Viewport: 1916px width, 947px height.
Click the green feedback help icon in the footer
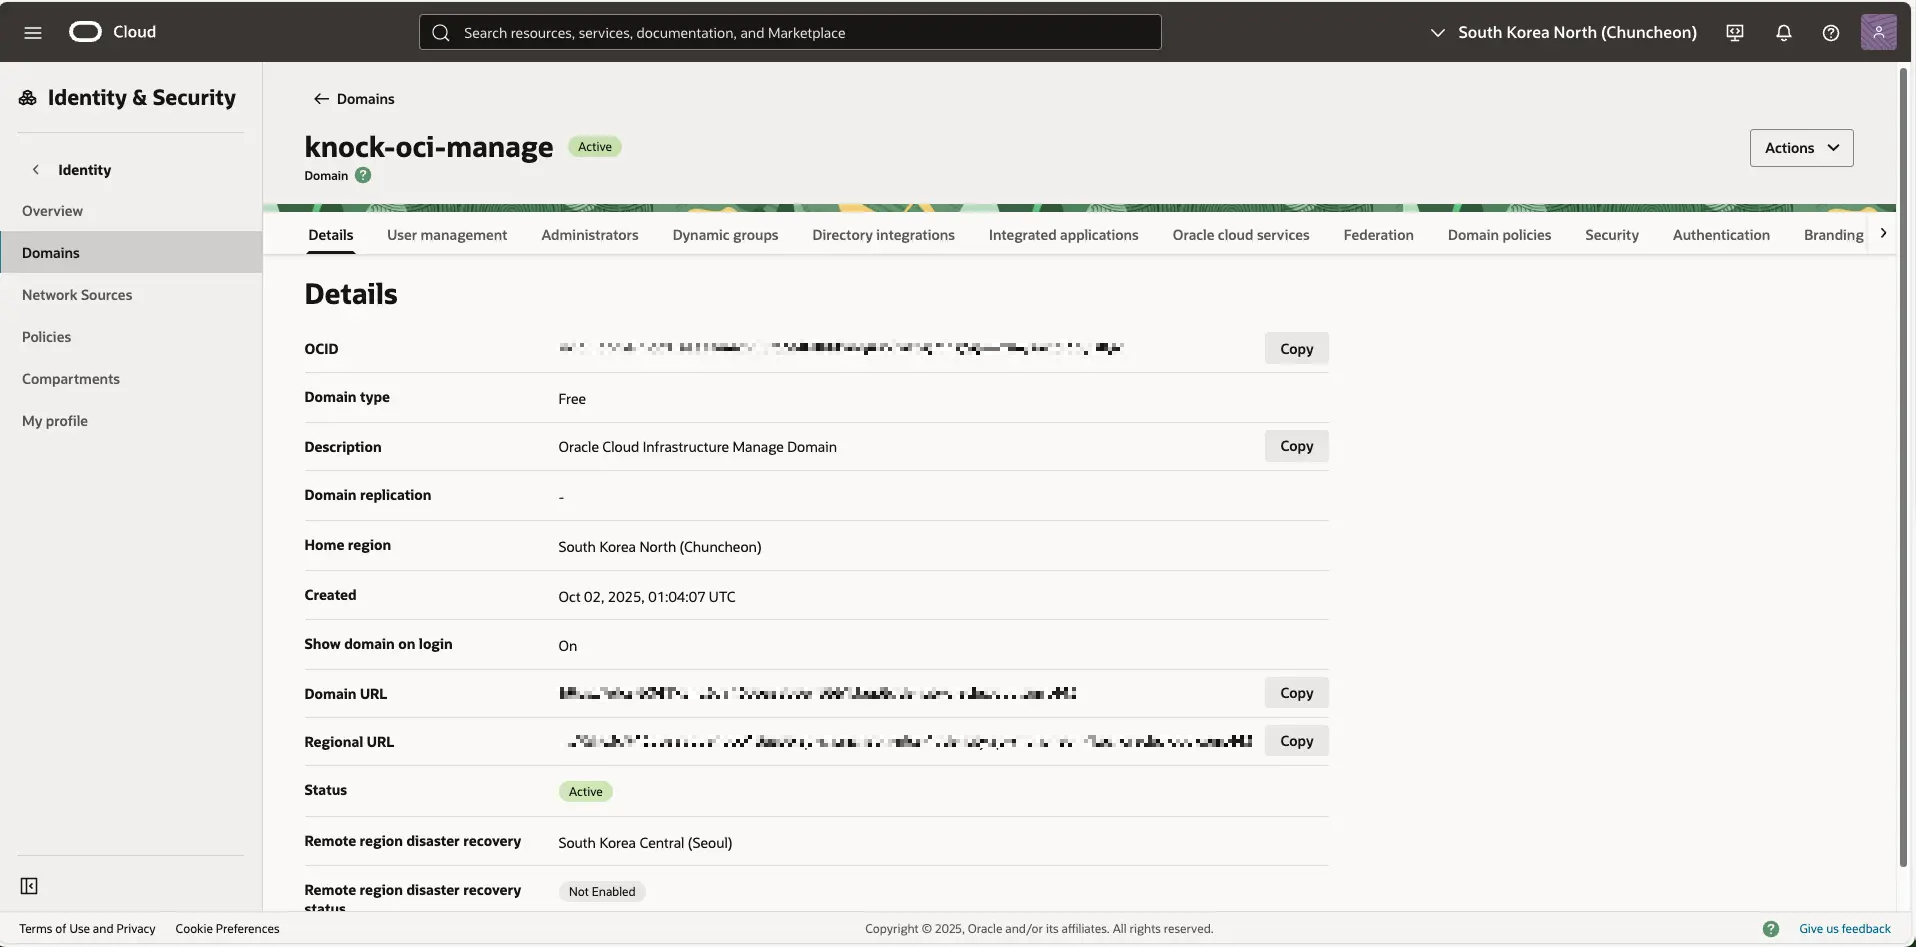(1771, 929)
